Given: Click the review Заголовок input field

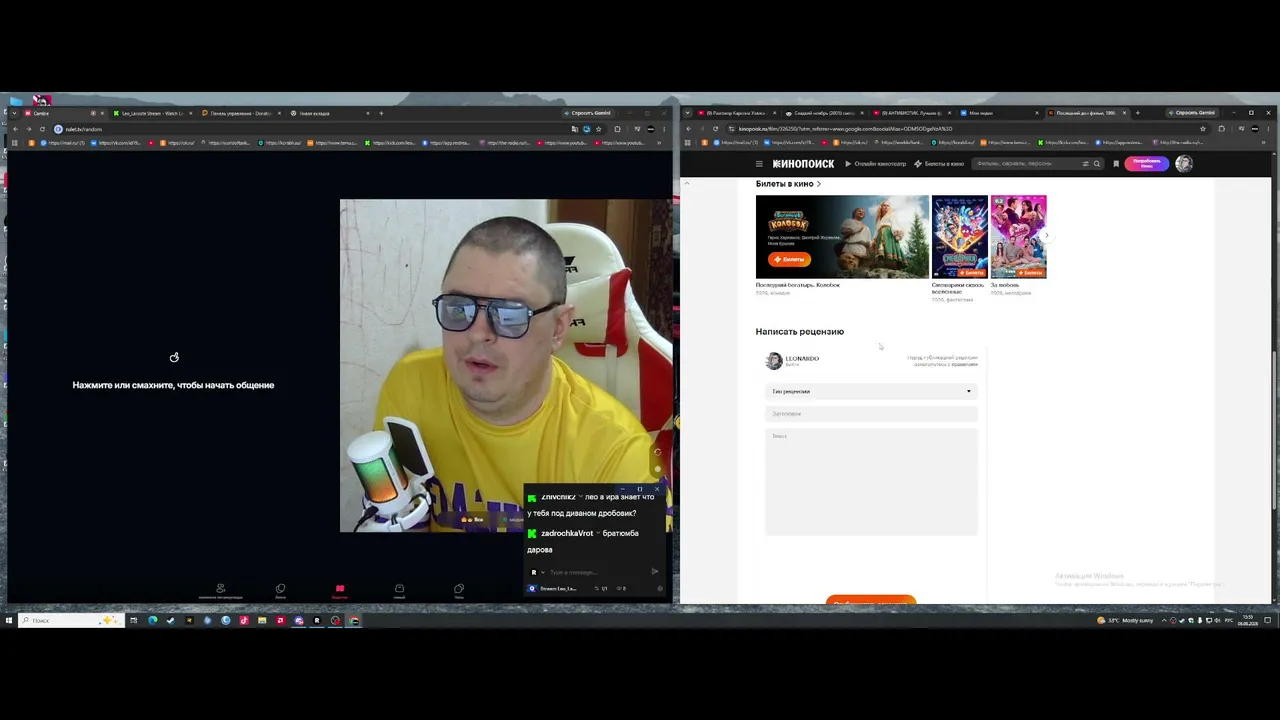Looking at the screenshot, I should 871,414.
